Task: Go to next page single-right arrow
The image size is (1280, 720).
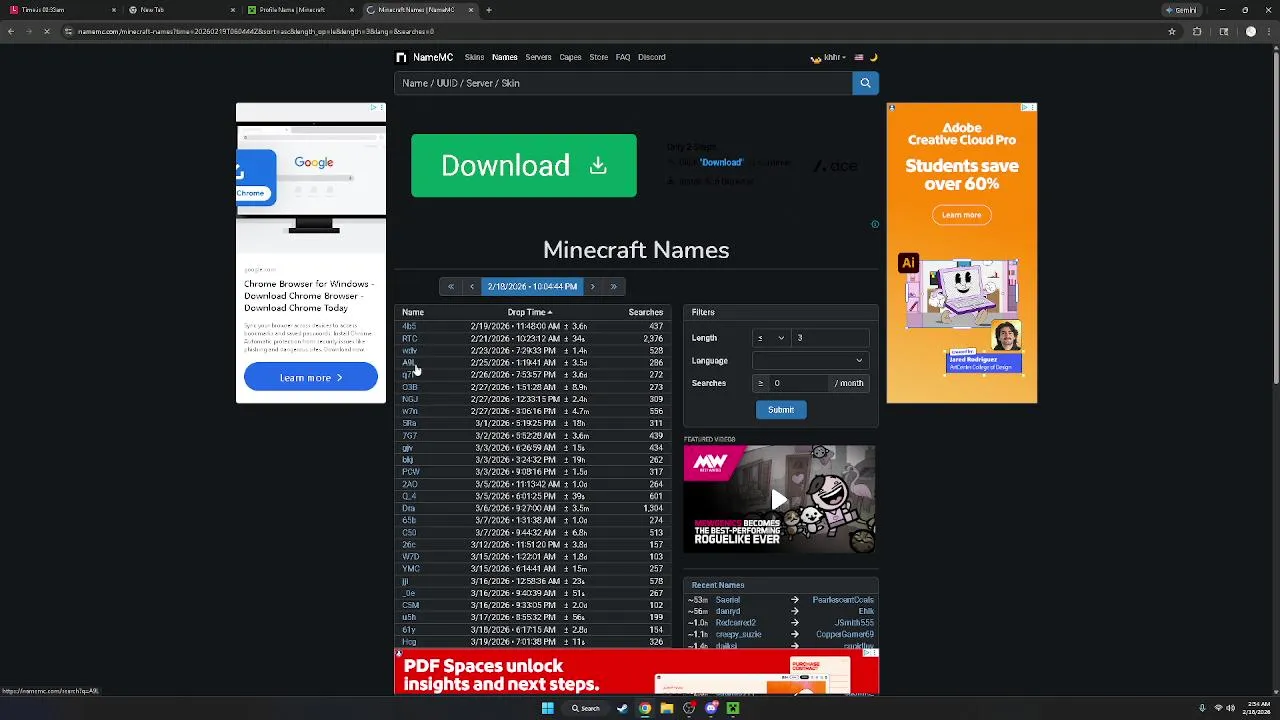Action: (592, 286)
